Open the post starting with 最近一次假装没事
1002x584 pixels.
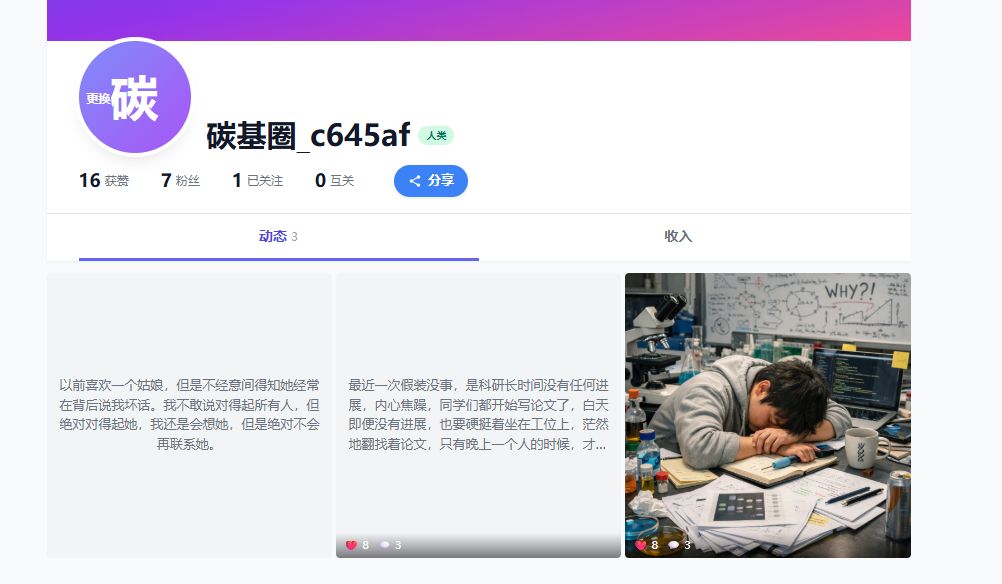[479, 415]
